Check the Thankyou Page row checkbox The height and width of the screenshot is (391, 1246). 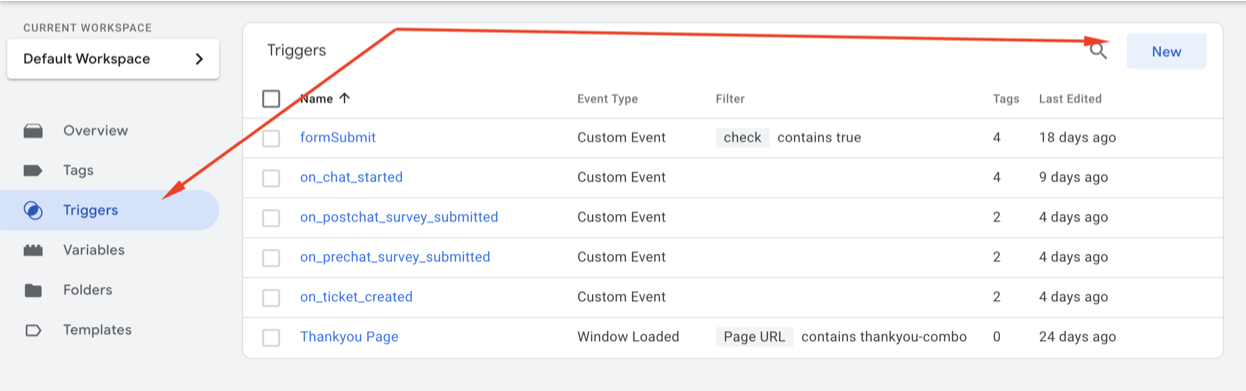coord(271,337)
